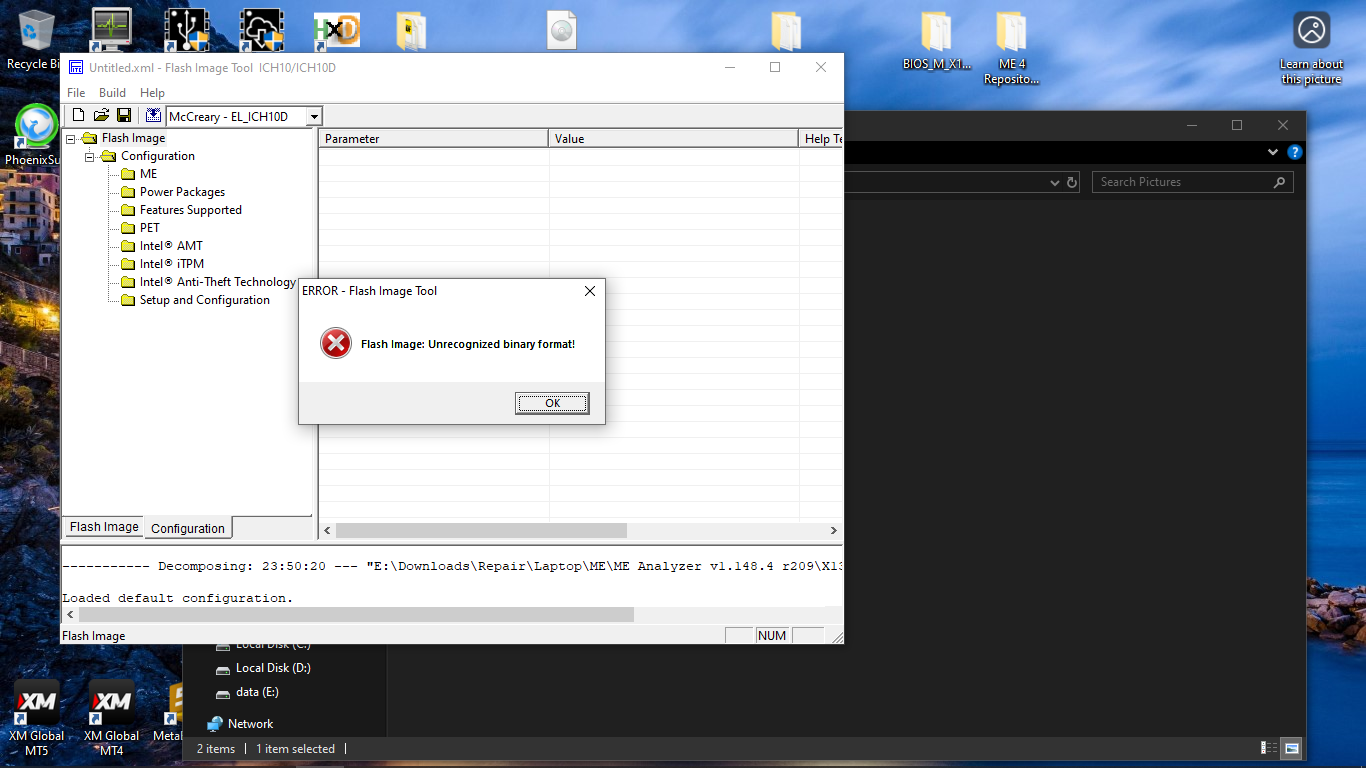The height and width of the screenshot is (768, 1366).
Task: Click the Flash Image root folder icon
Action: pyautogui.click(x=89, y=138)
